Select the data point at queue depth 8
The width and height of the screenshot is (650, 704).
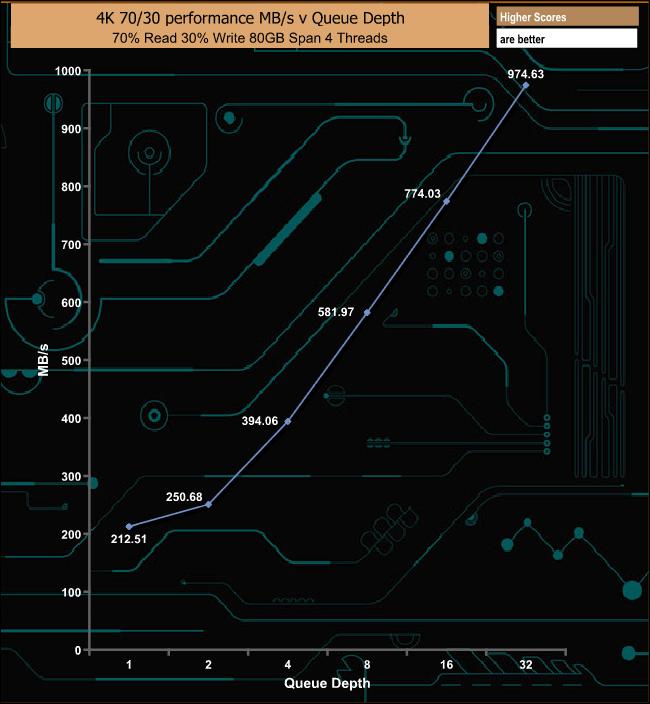point(367,312)
